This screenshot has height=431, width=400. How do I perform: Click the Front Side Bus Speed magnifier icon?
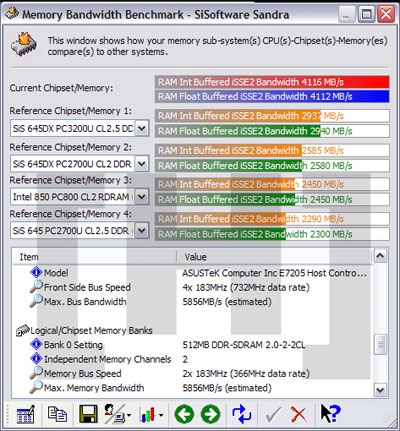click(x=36, y=286)
